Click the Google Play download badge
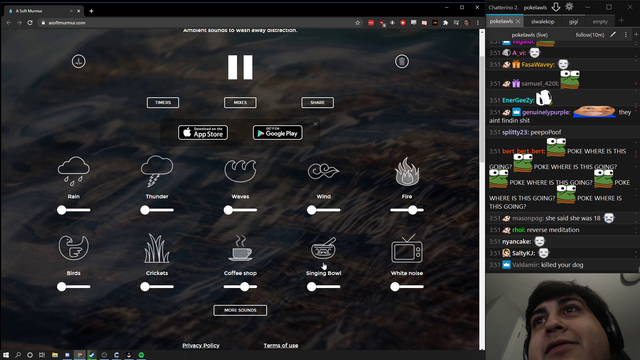 [278, 132]
